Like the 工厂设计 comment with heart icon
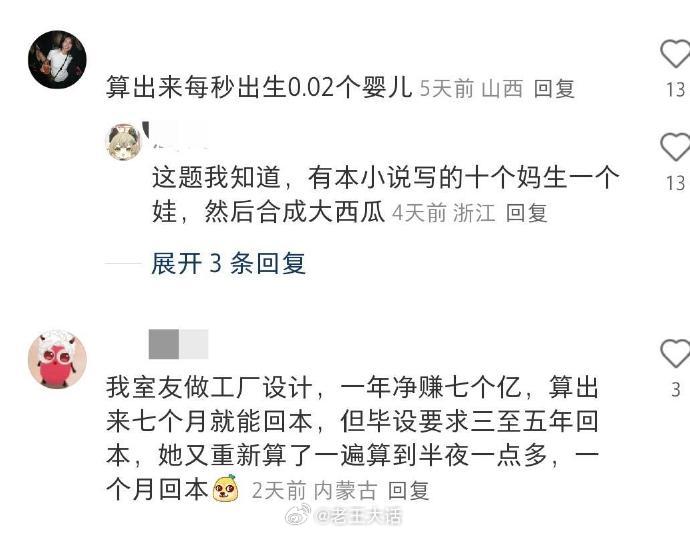Screen dimensions: 690x533 click(x=675, y=353)
